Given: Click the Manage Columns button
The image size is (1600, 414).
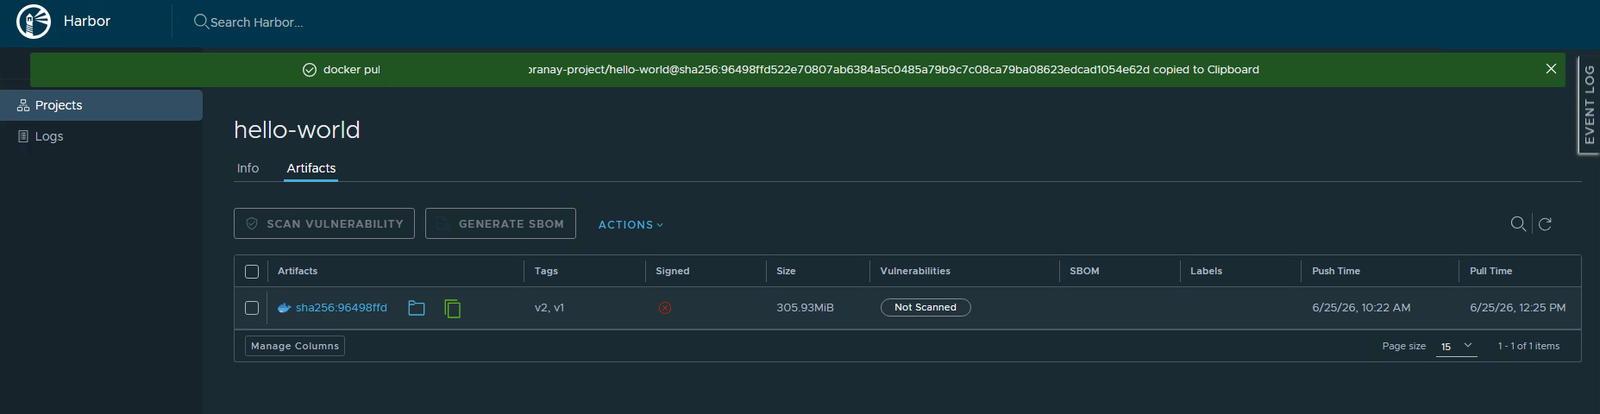Looking at the screenshot, I should point(295,346).
